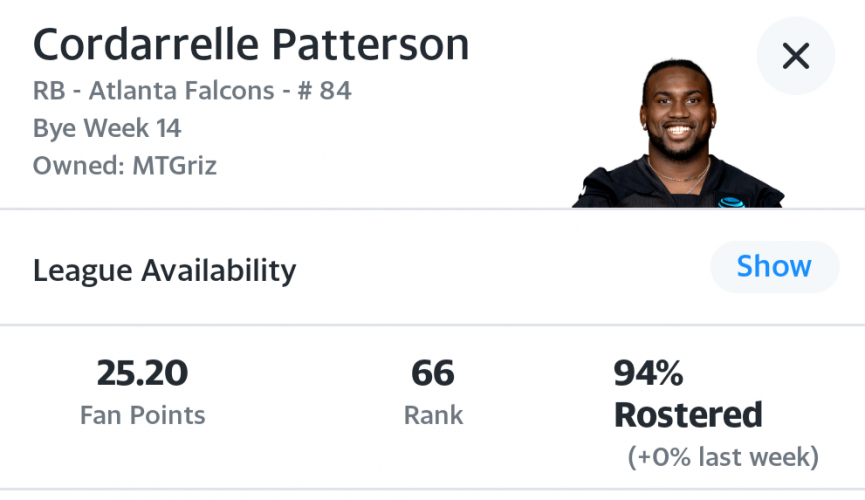Screen dimensions: 865x500
Task: Open Cordarrelle Patterson's headshot photo
Action: (x=678, y=134)
